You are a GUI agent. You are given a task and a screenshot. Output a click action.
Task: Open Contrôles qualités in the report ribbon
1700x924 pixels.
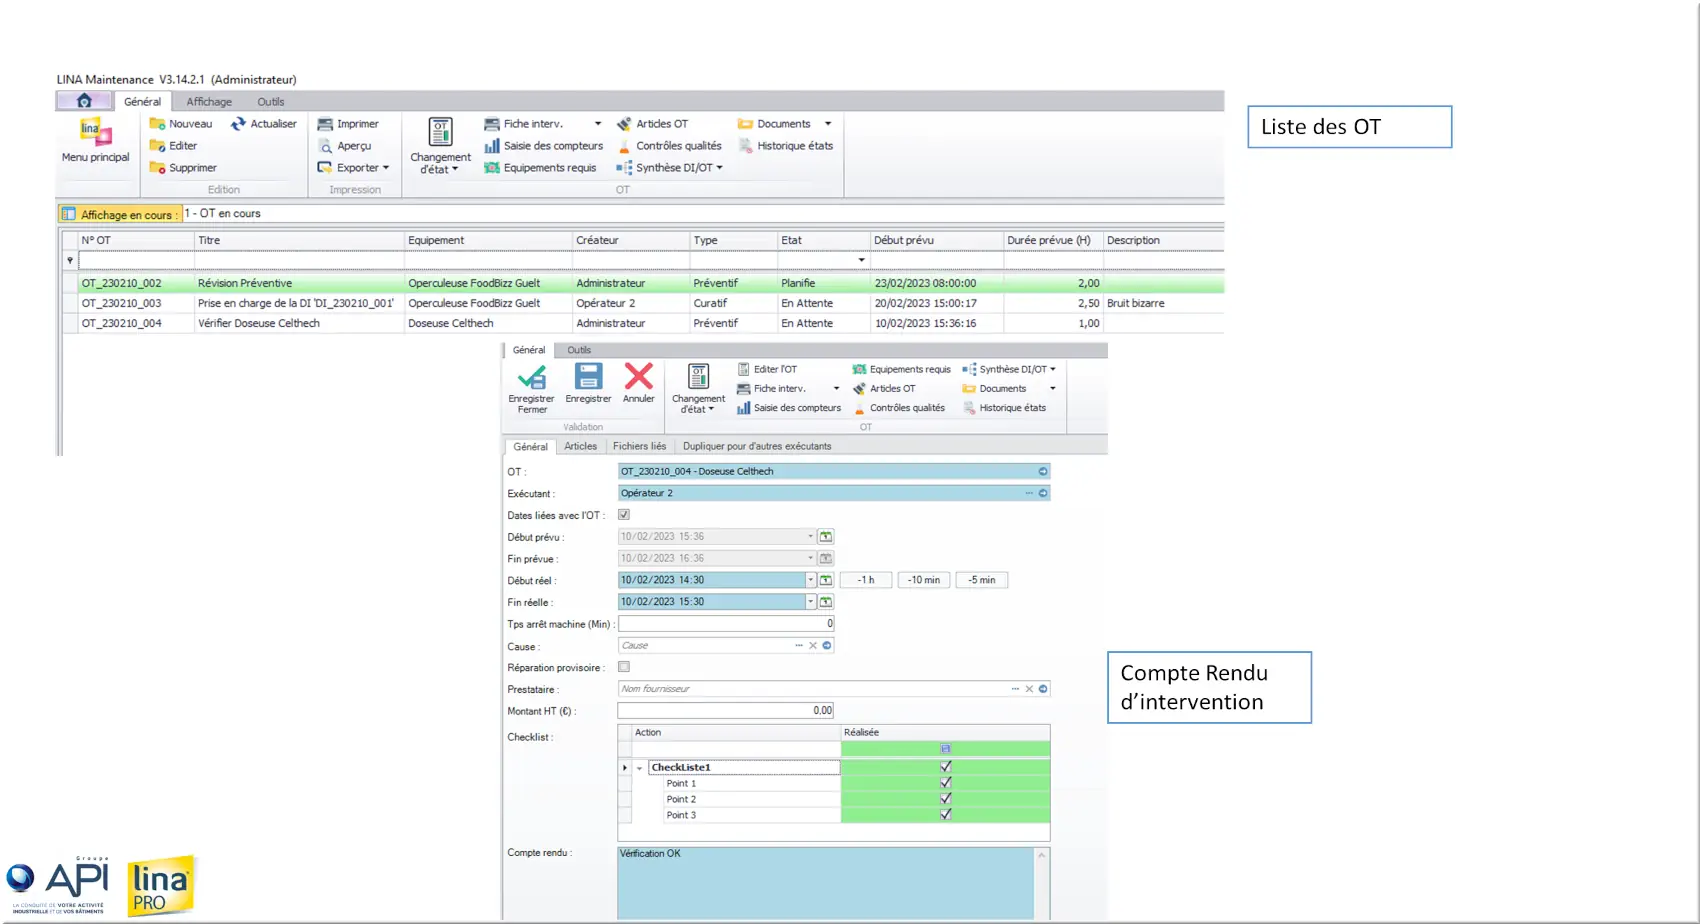[898, 408]
